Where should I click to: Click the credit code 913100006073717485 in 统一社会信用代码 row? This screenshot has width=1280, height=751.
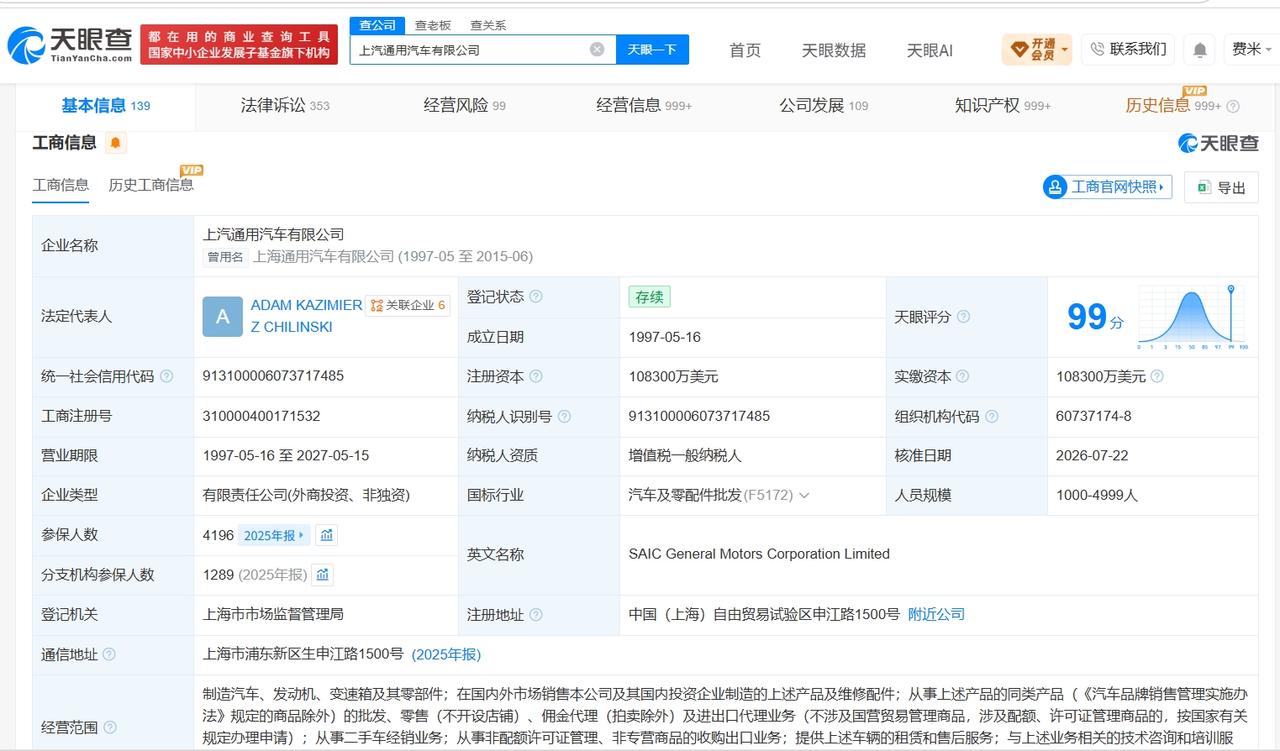273,376
